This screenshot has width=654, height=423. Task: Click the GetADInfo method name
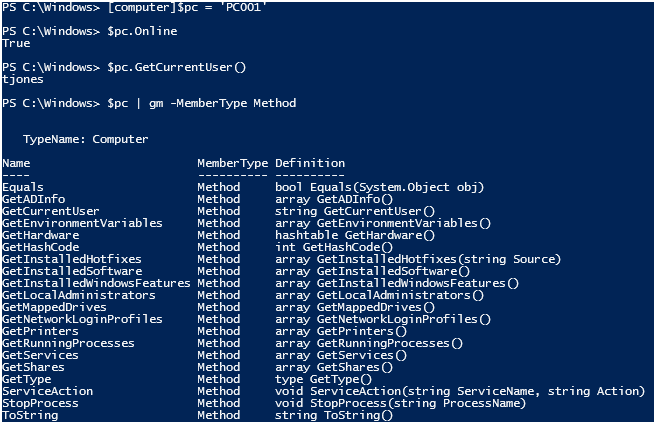33,199
